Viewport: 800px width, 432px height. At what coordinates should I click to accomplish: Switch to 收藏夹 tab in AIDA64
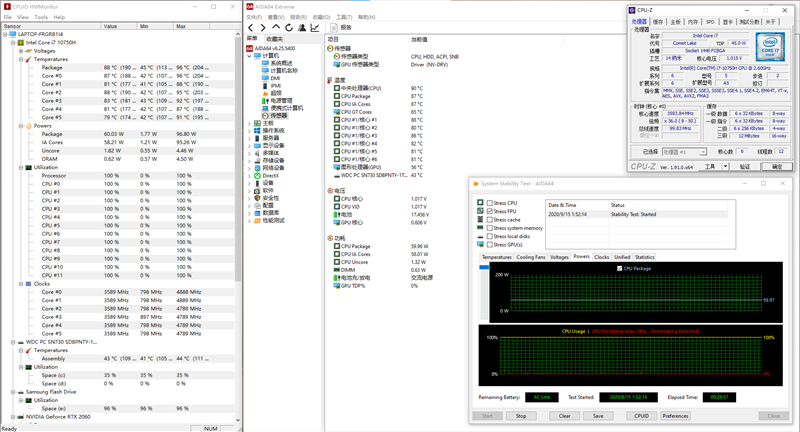274,39
